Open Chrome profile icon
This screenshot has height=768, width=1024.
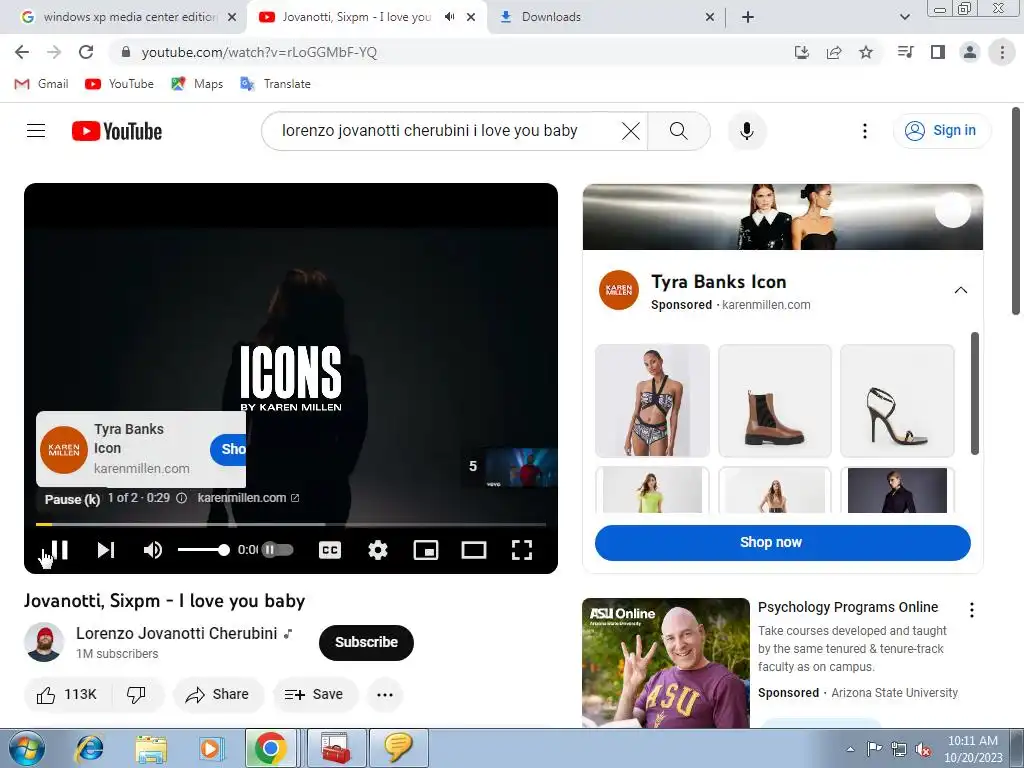tap(970, 52)
